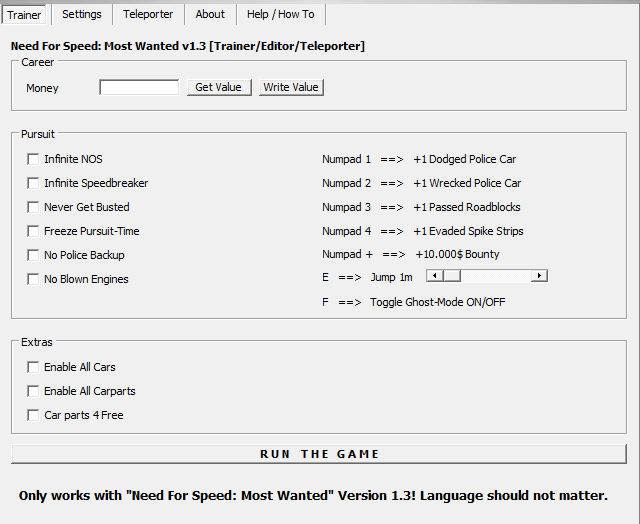Click the 'Only works with' version notice

313,496
